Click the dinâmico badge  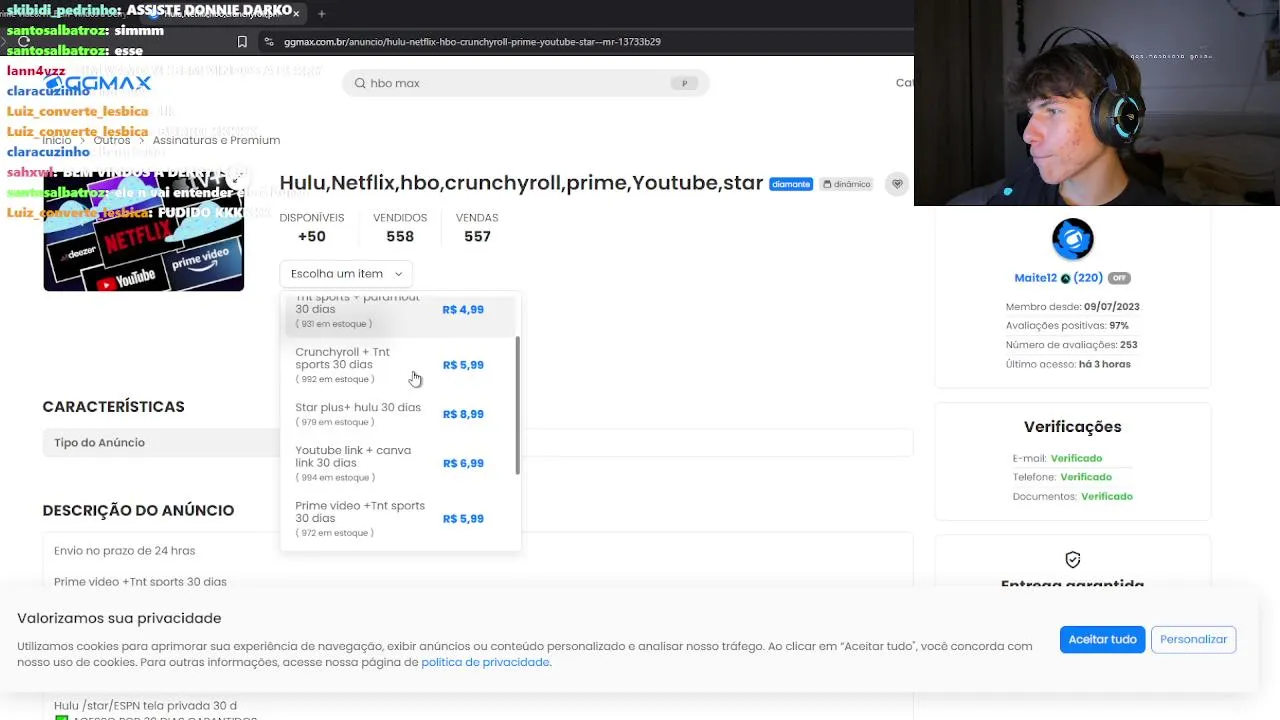(x=846, y=184)
